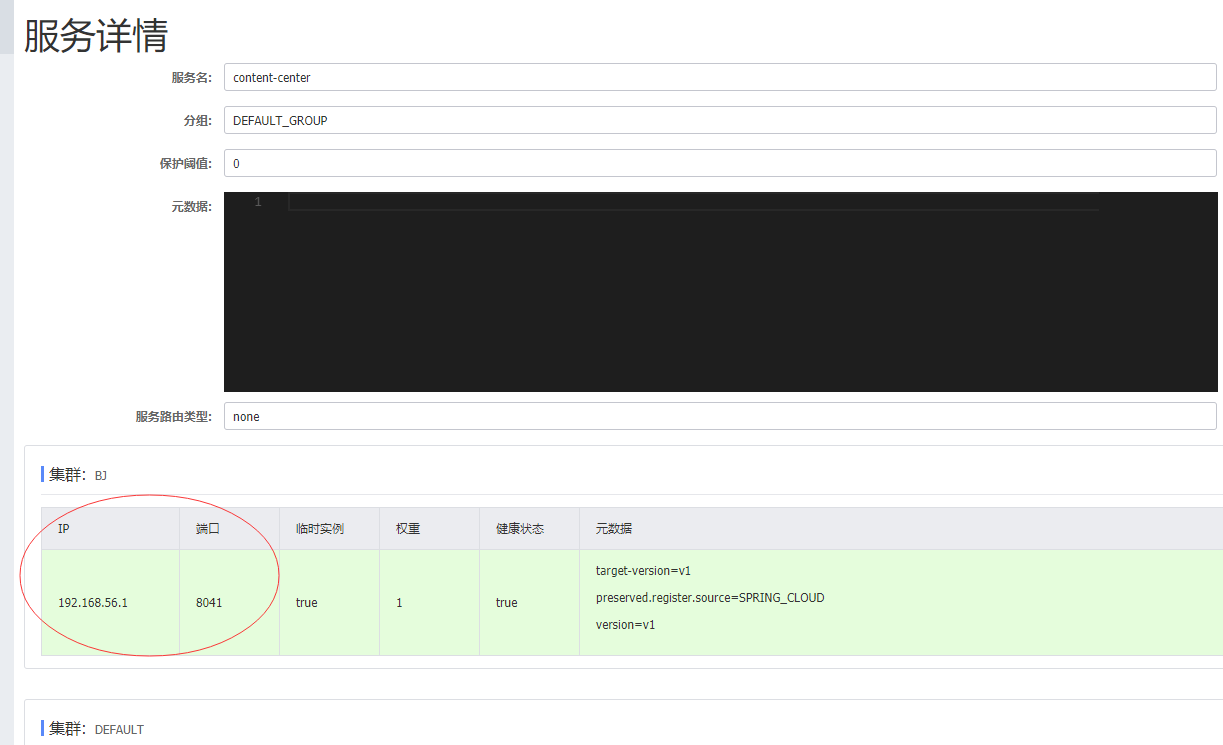Click line number 1 in metadata editor
The height and width of the screenshot is (745, 1223).
tap(257, 202)
